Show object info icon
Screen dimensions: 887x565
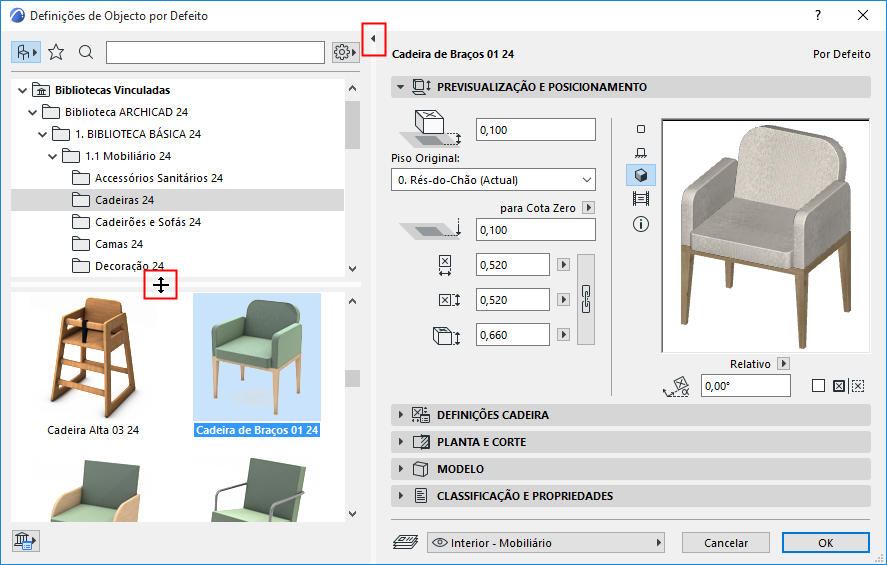641,225
